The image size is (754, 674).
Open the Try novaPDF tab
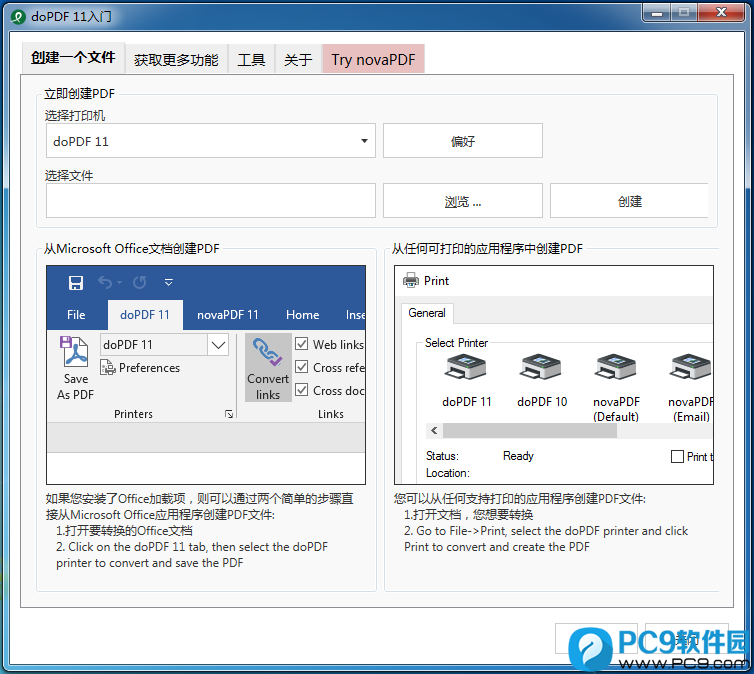[x=373, y=60]
